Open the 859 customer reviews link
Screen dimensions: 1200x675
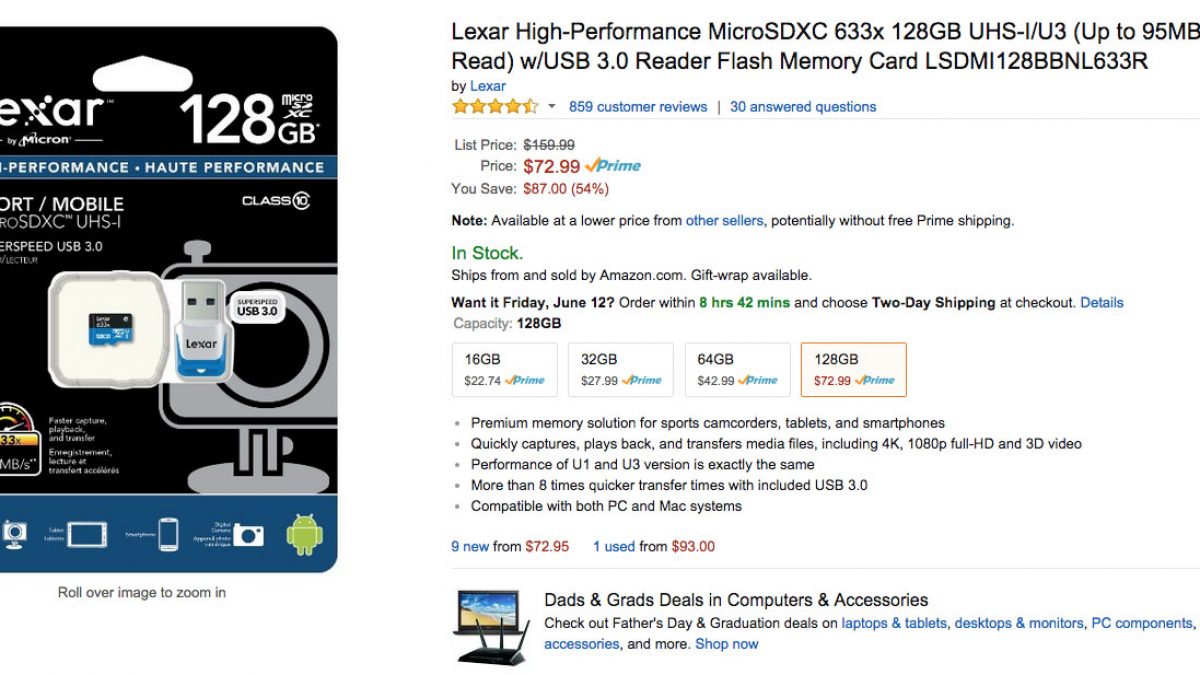pyautogui.click(x=638, y=107)
